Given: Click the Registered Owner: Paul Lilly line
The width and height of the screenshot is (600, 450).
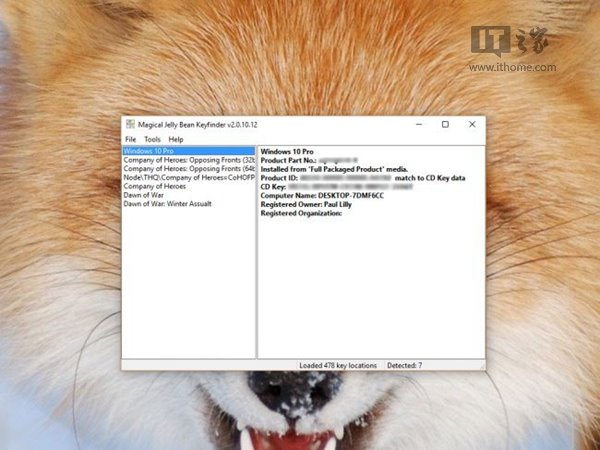Looking at the screenshot, I should tap(306, 204).
